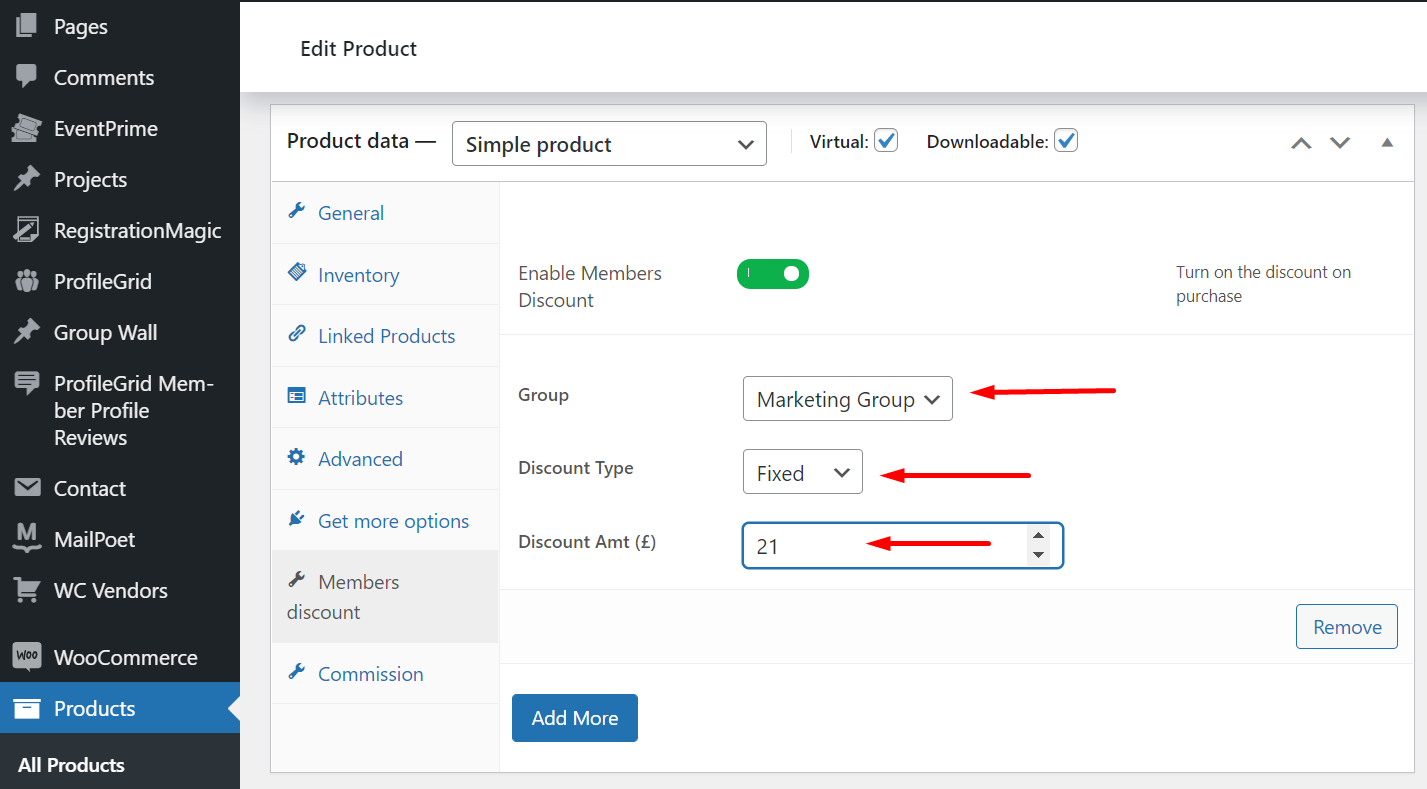Image resolution: width=1427 pixels, height=789 pixels.
Task: Increase Discount Amt using the up stepper arrow
Action: point(1040,535)
